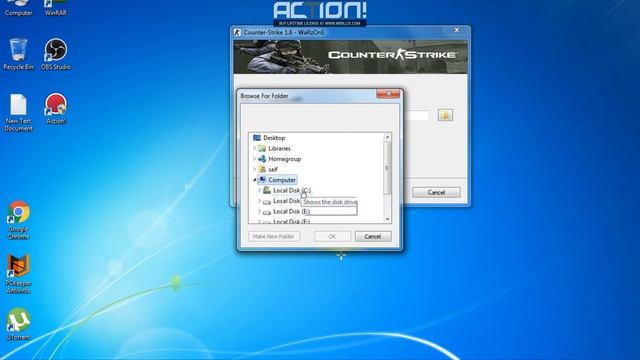The height and width of the screenshot is (360, 640).
Task: Expand Local Disk (E:) in the tree
Action: pos(260,211)
